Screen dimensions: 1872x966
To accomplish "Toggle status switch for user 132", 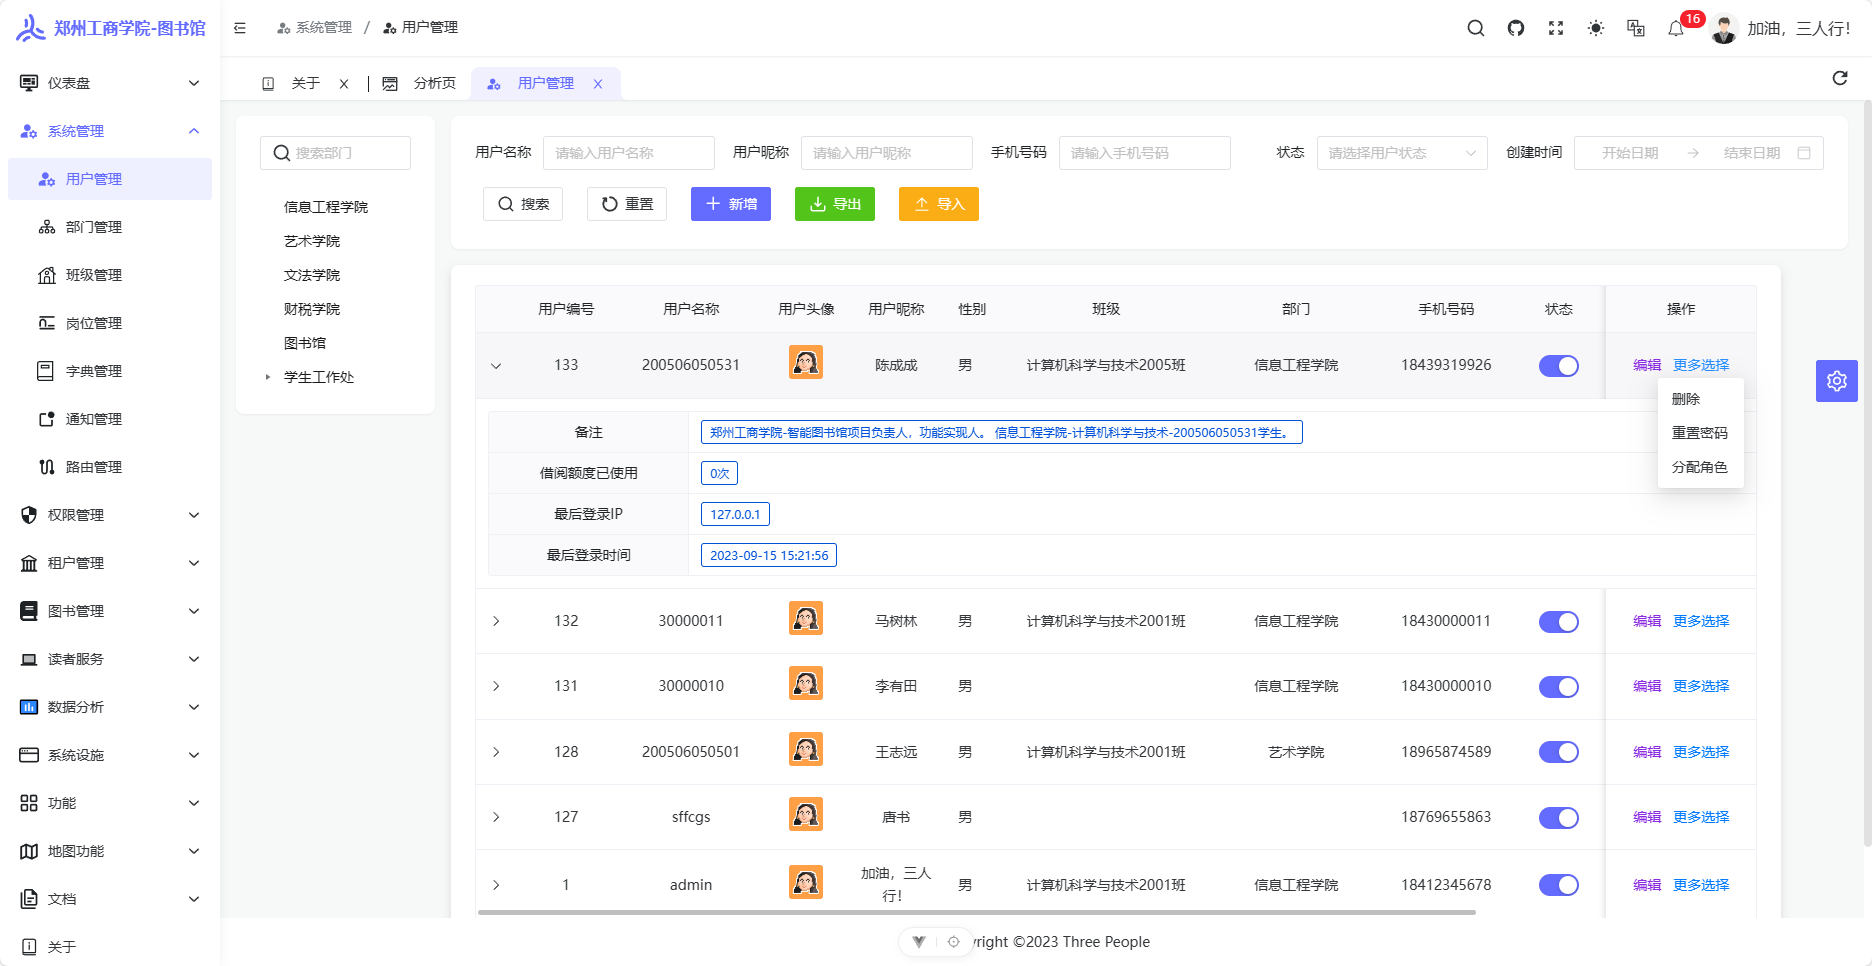I will 1558,622.
